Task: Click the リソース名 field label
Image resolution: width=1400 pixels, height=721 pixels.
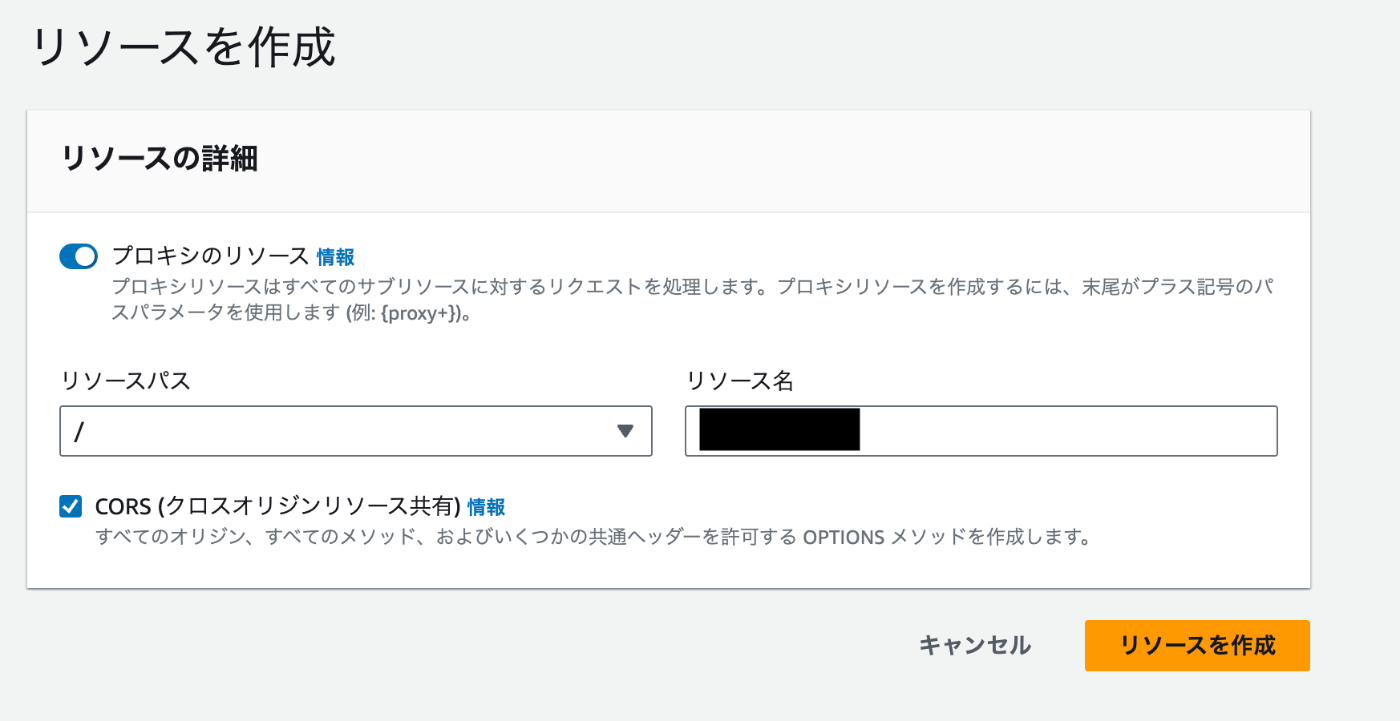Action: pyautogui.click(x=741, y=381)
